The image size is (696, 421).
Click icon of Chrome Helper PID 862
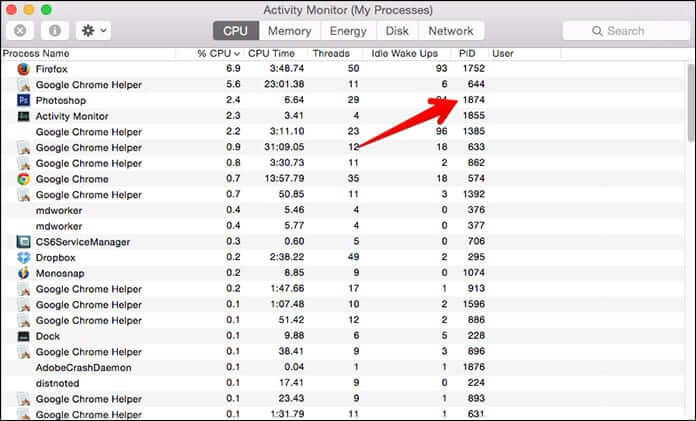[23, 163]
